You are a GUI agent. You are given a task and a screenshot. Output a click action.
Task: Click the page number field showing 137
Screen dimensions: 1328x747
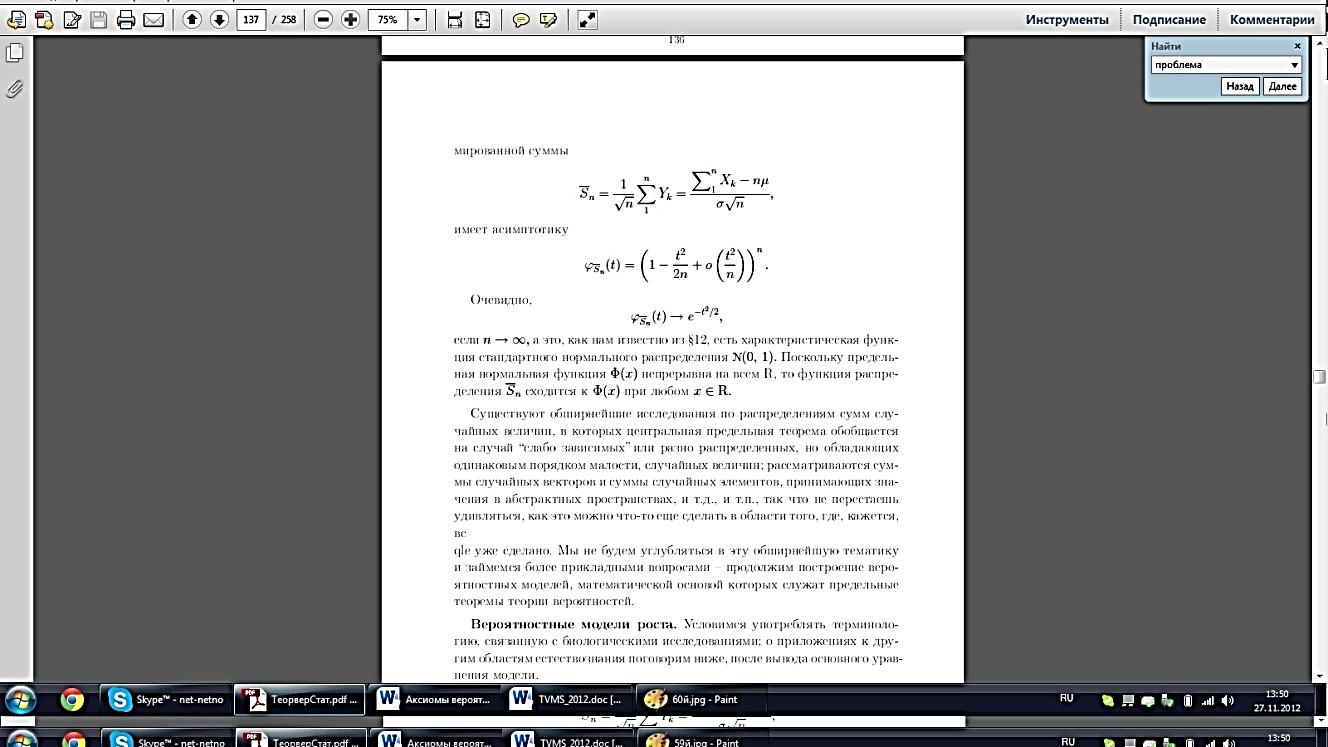coord(250,19)
